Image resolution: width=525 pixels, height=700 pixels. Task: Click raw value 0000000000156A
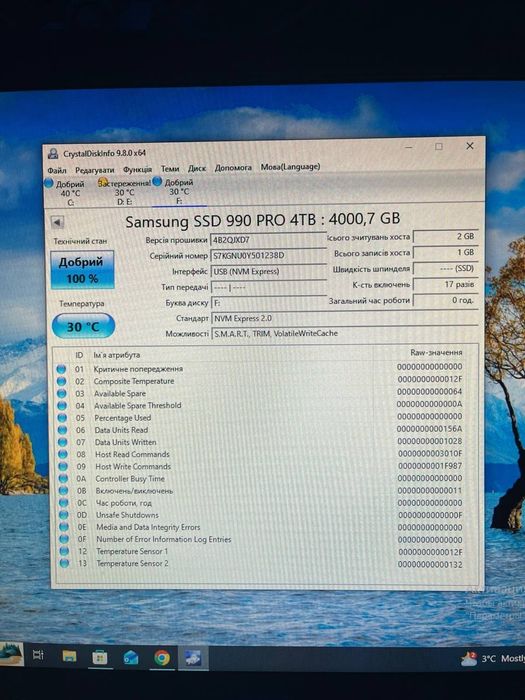point(429,429)
